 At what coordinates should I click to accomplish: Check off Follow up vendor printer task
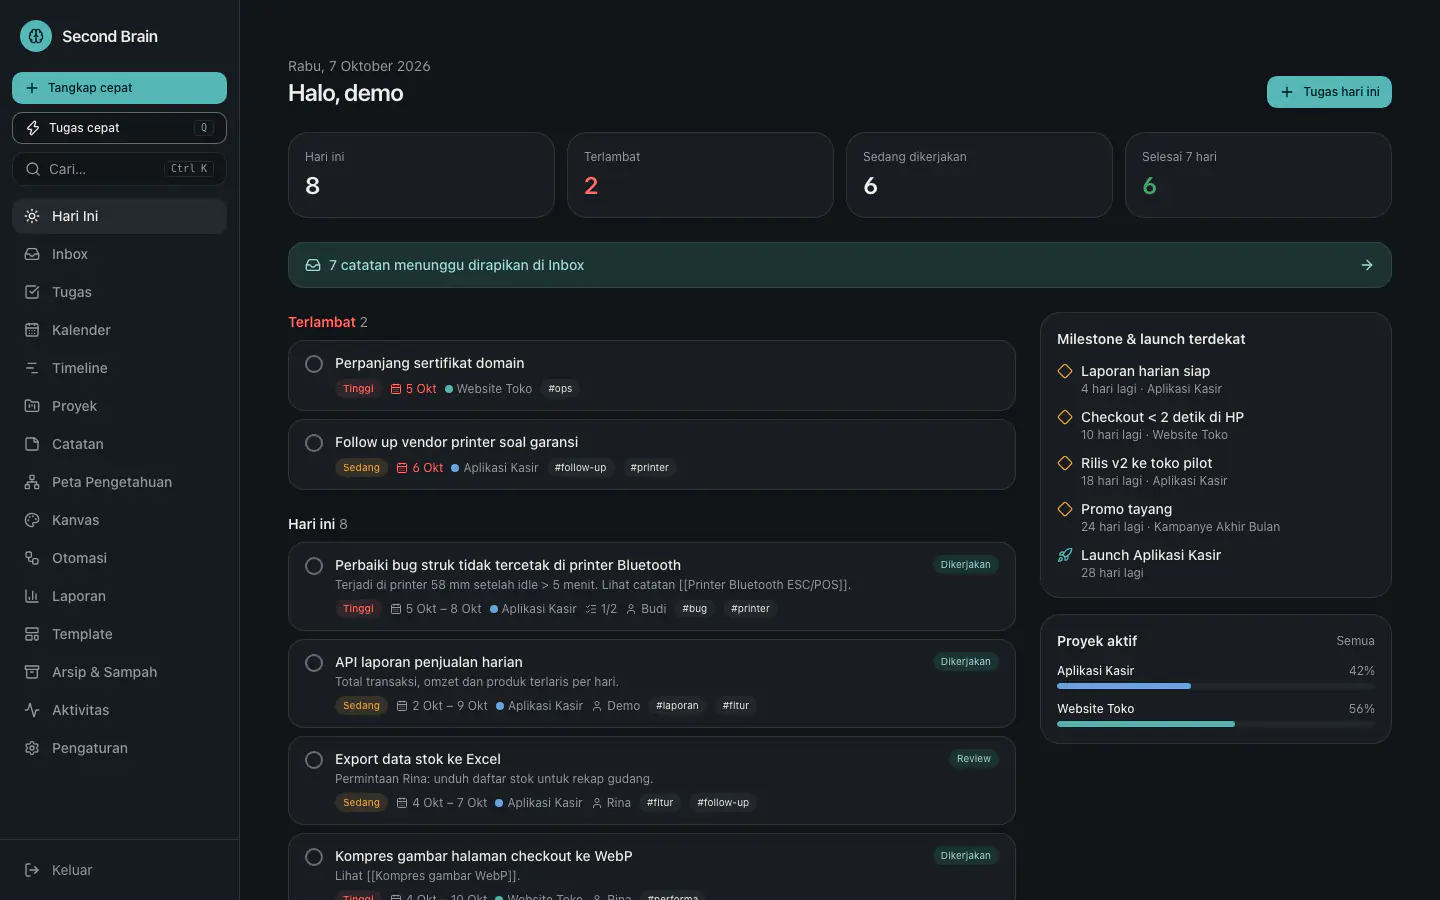[x=314, y=443]
